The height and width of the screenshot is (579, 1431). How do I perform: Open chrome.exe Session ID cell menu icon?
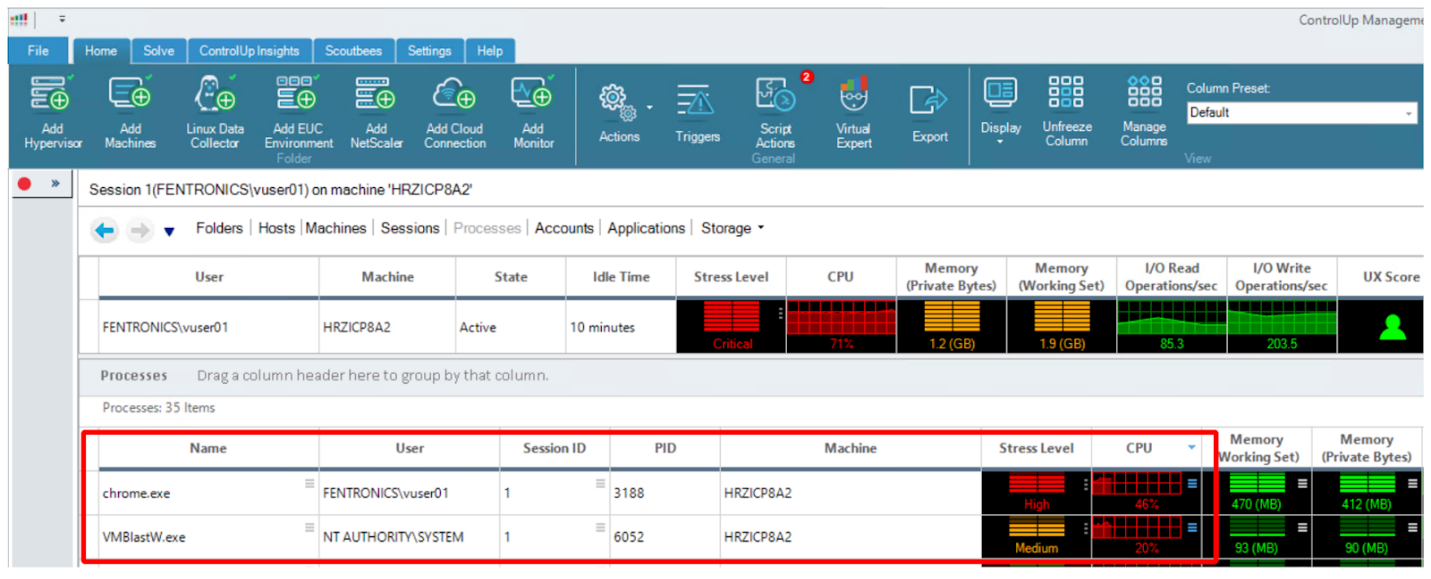pyautogui.click(x=600, y=483)
